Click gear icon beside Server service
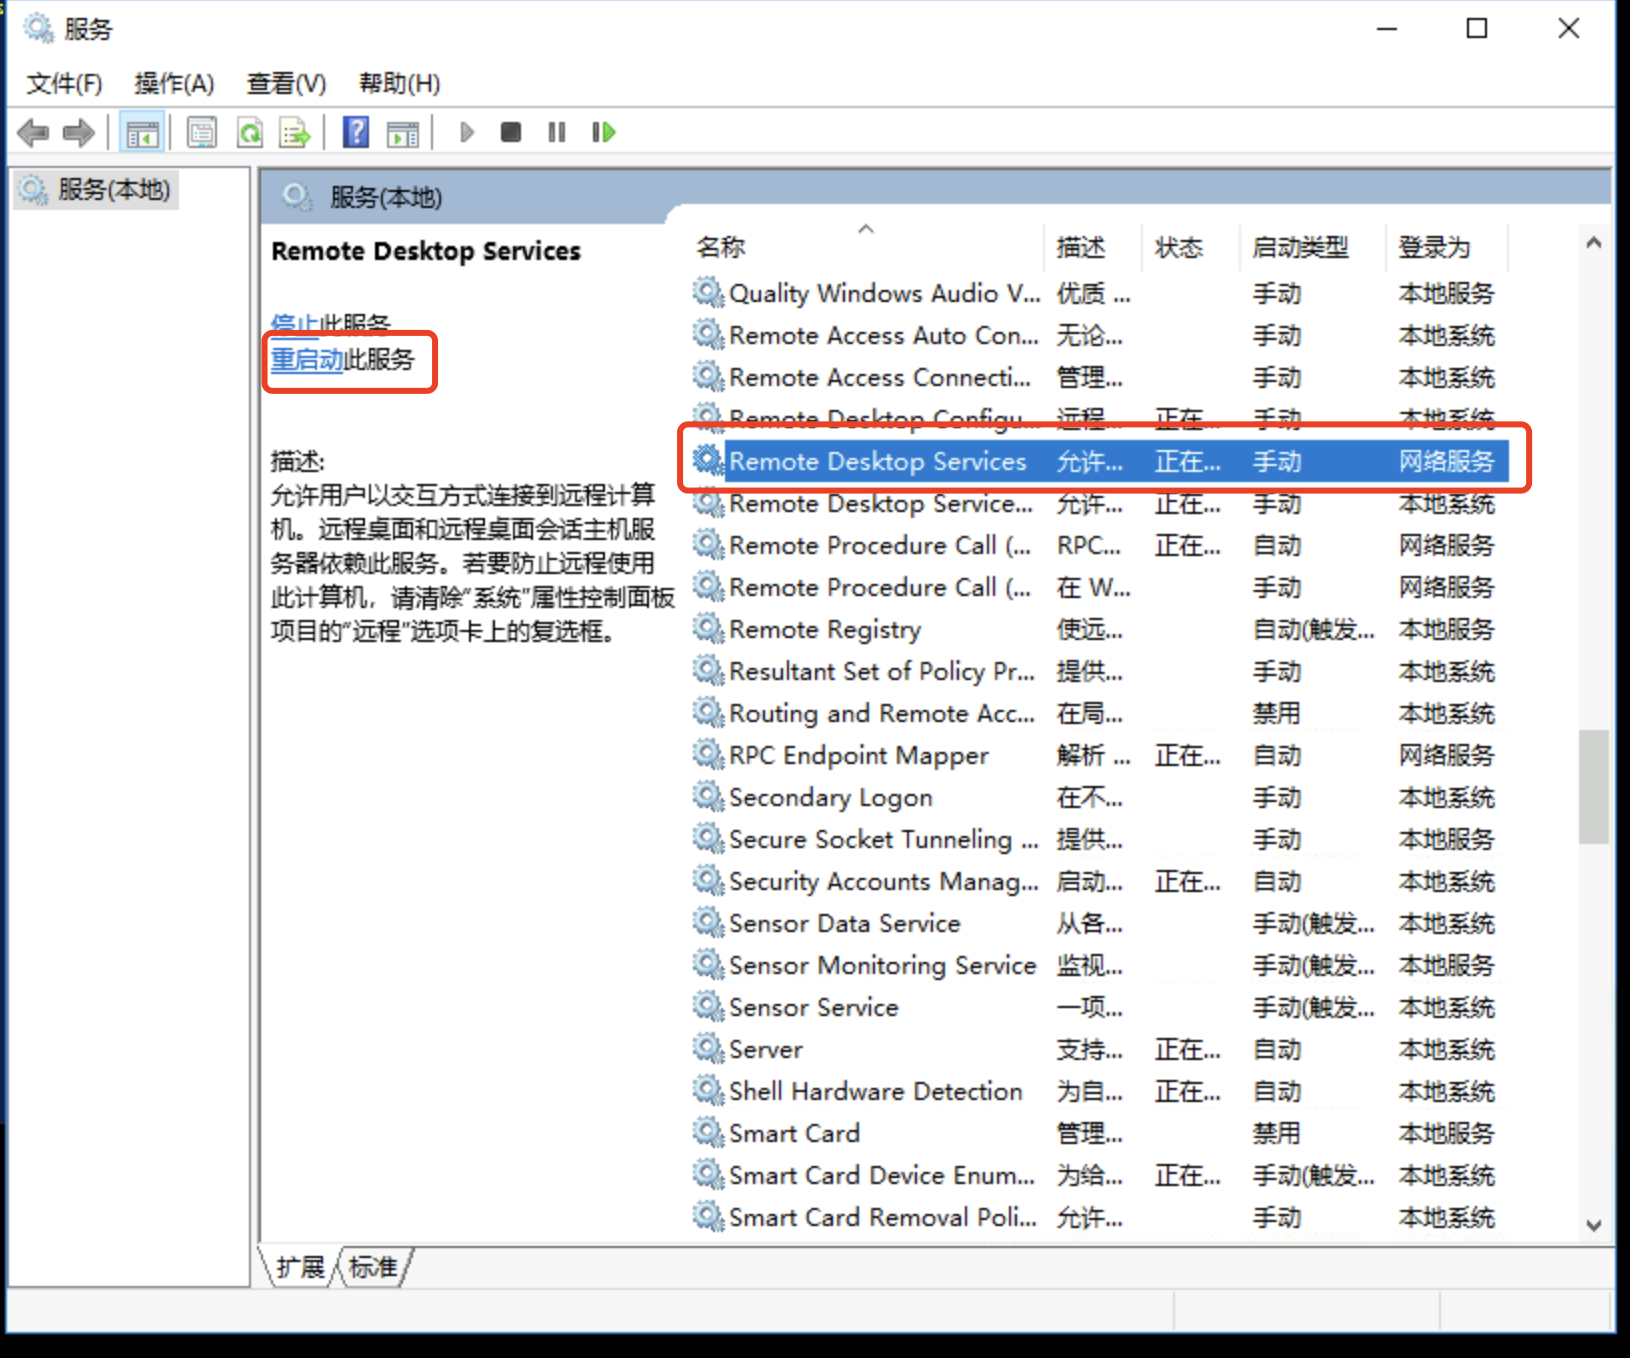1630x1358 pixels. click(x=708, y=1049)
